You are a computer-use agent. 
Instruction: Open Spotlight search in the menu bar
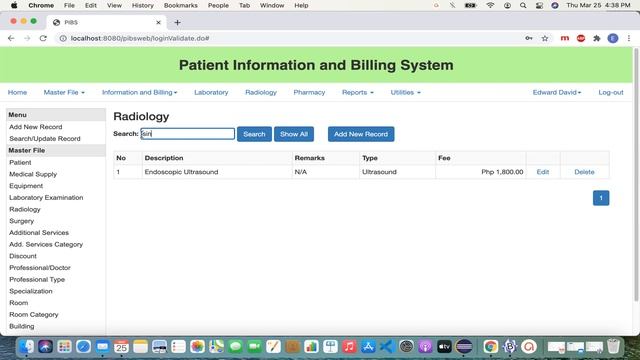coord(523,5)
